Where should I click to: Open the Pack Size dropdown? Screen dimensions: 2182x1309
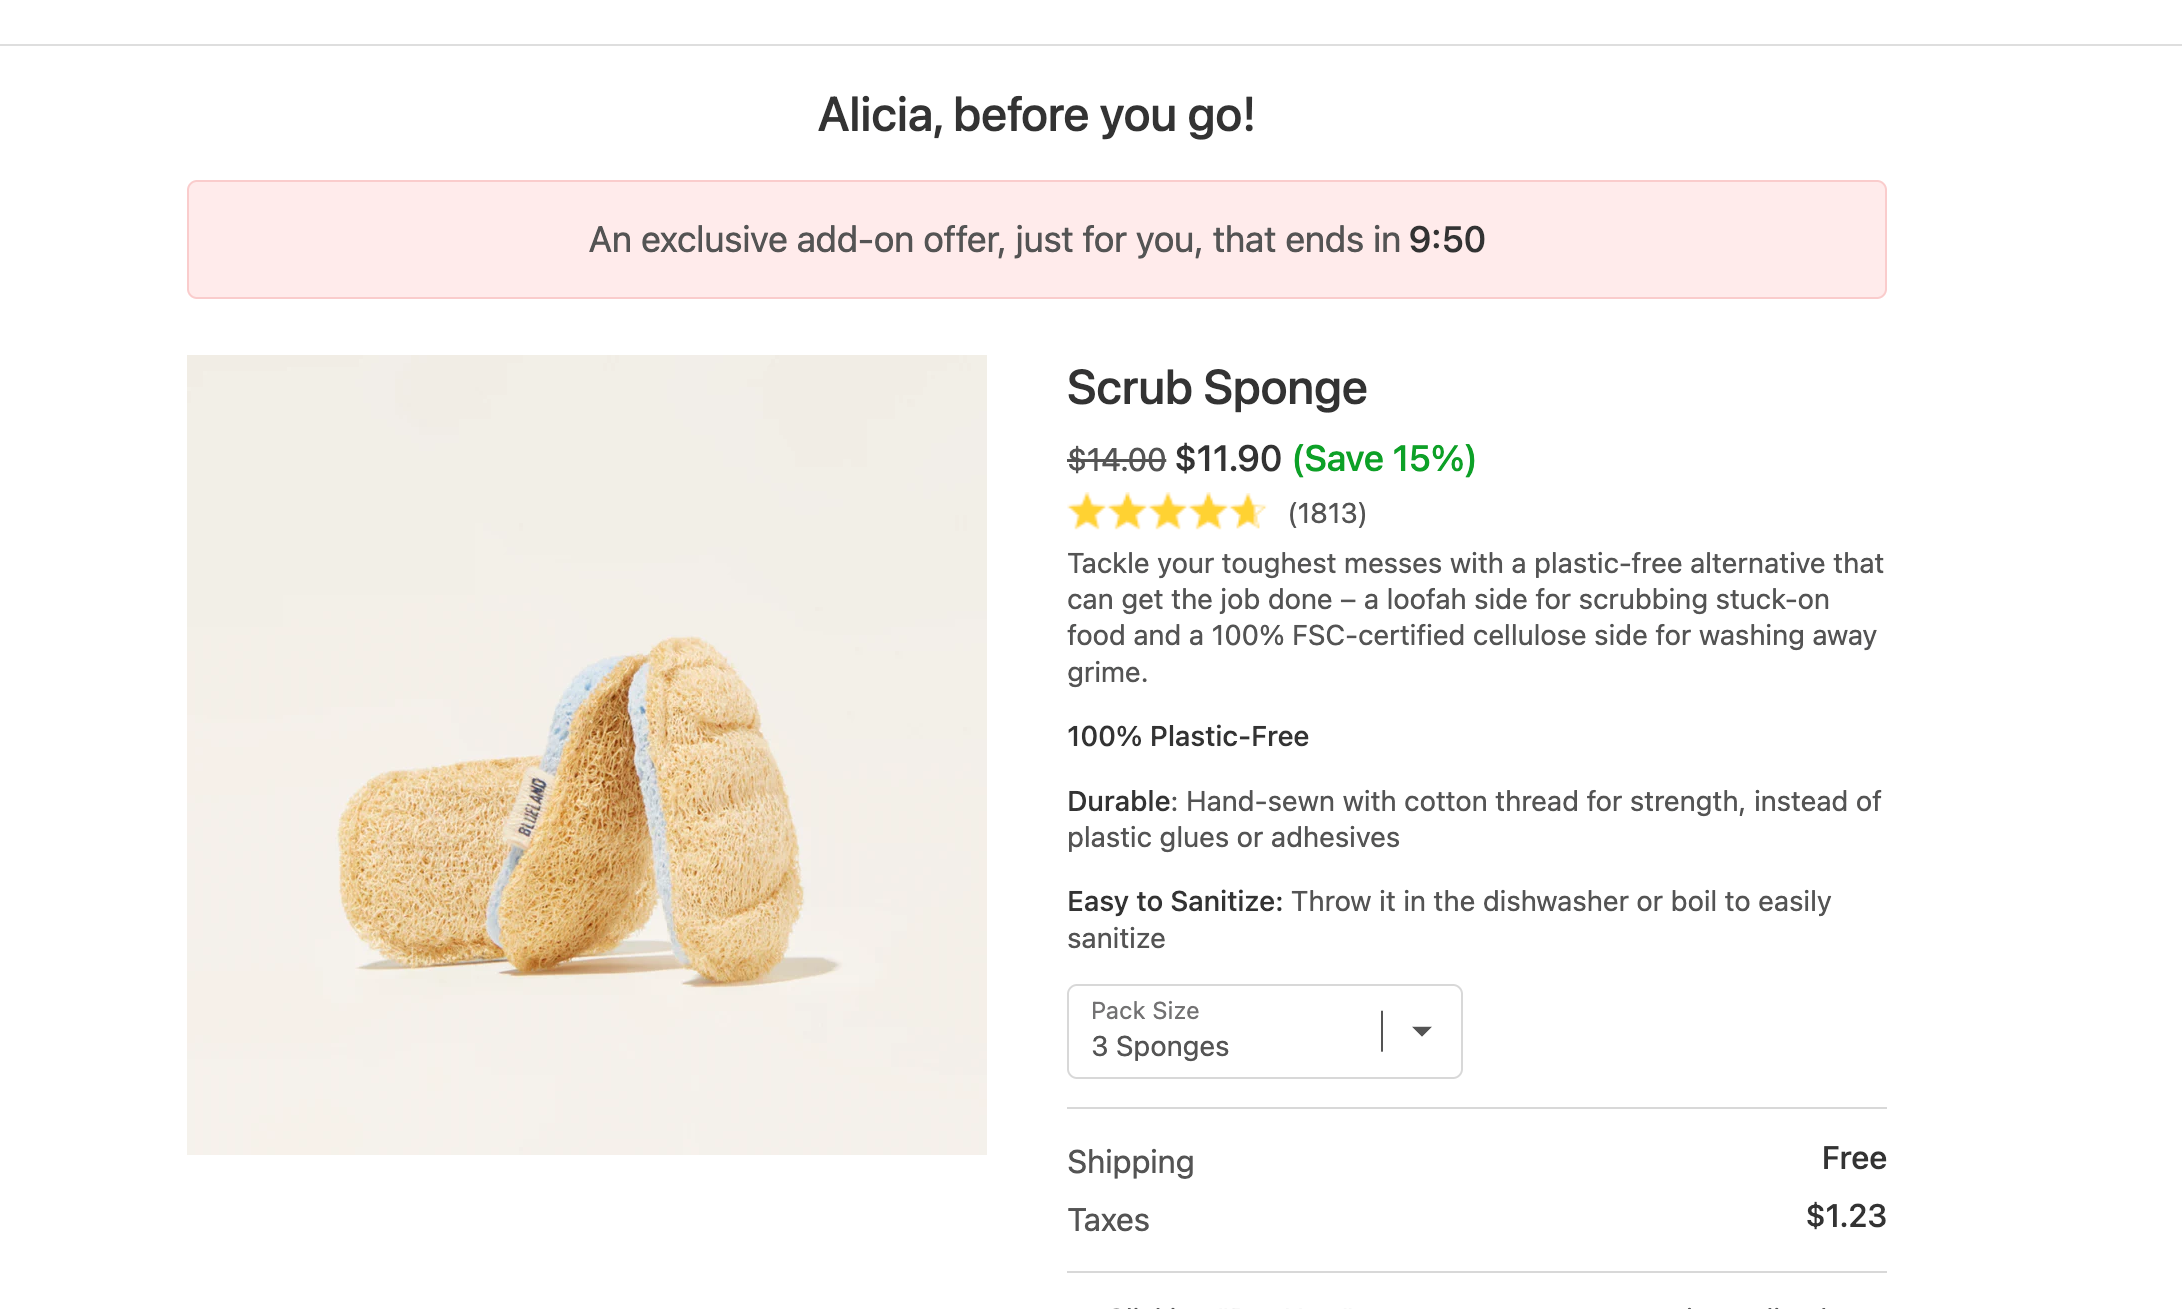coord(1264,1031)
